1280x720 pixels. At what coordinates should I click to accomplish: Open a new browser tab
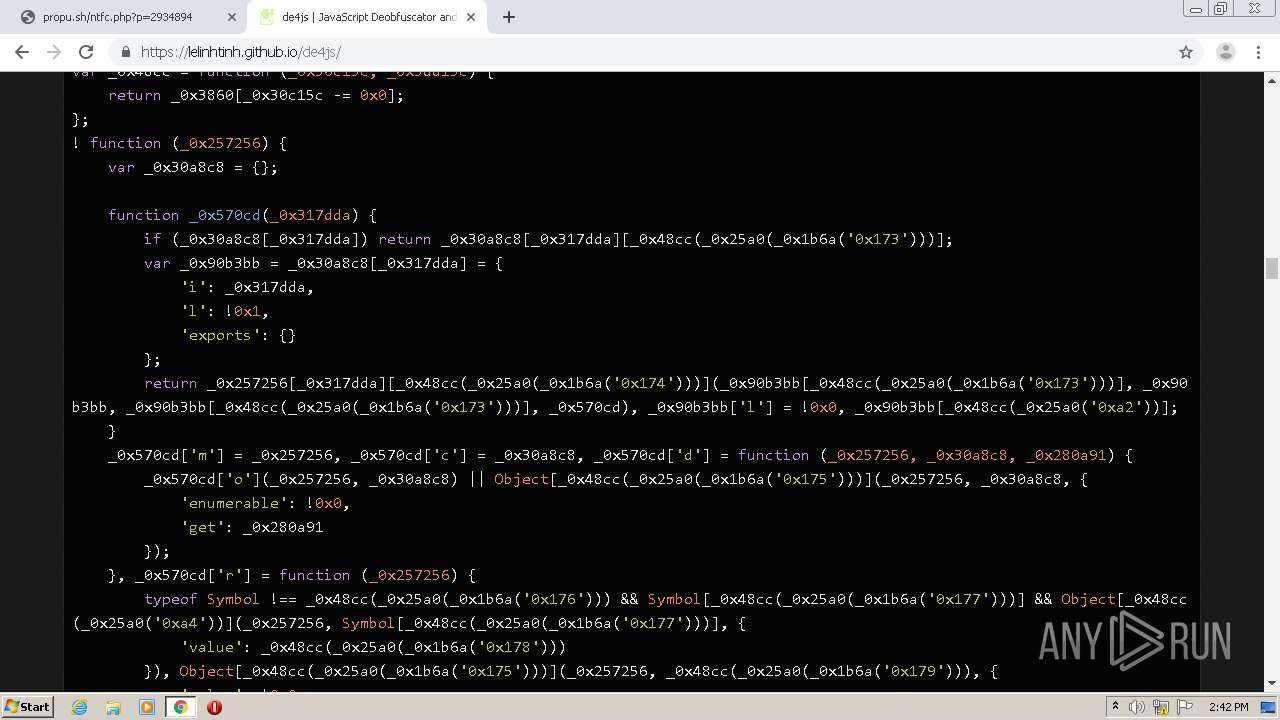(509, 17)
